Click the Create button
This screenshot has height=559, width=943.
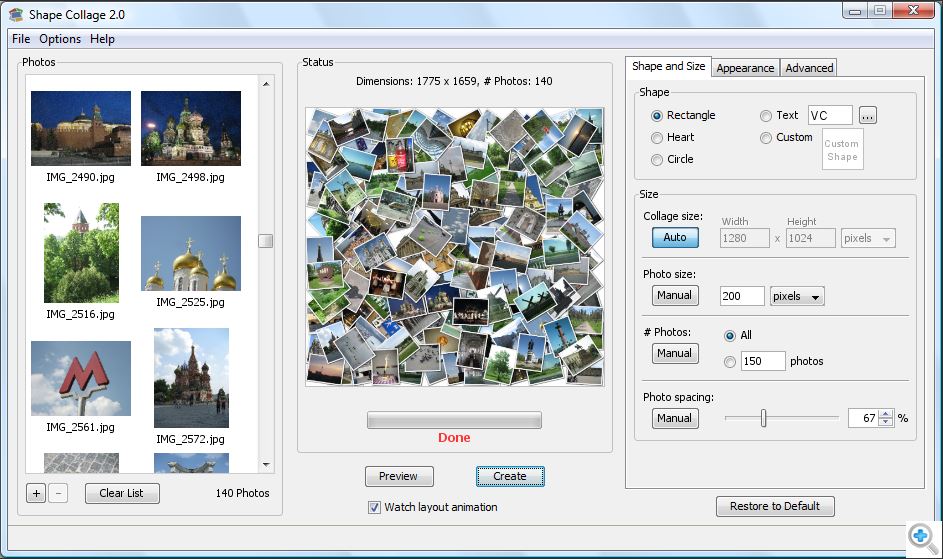point(510,477)
